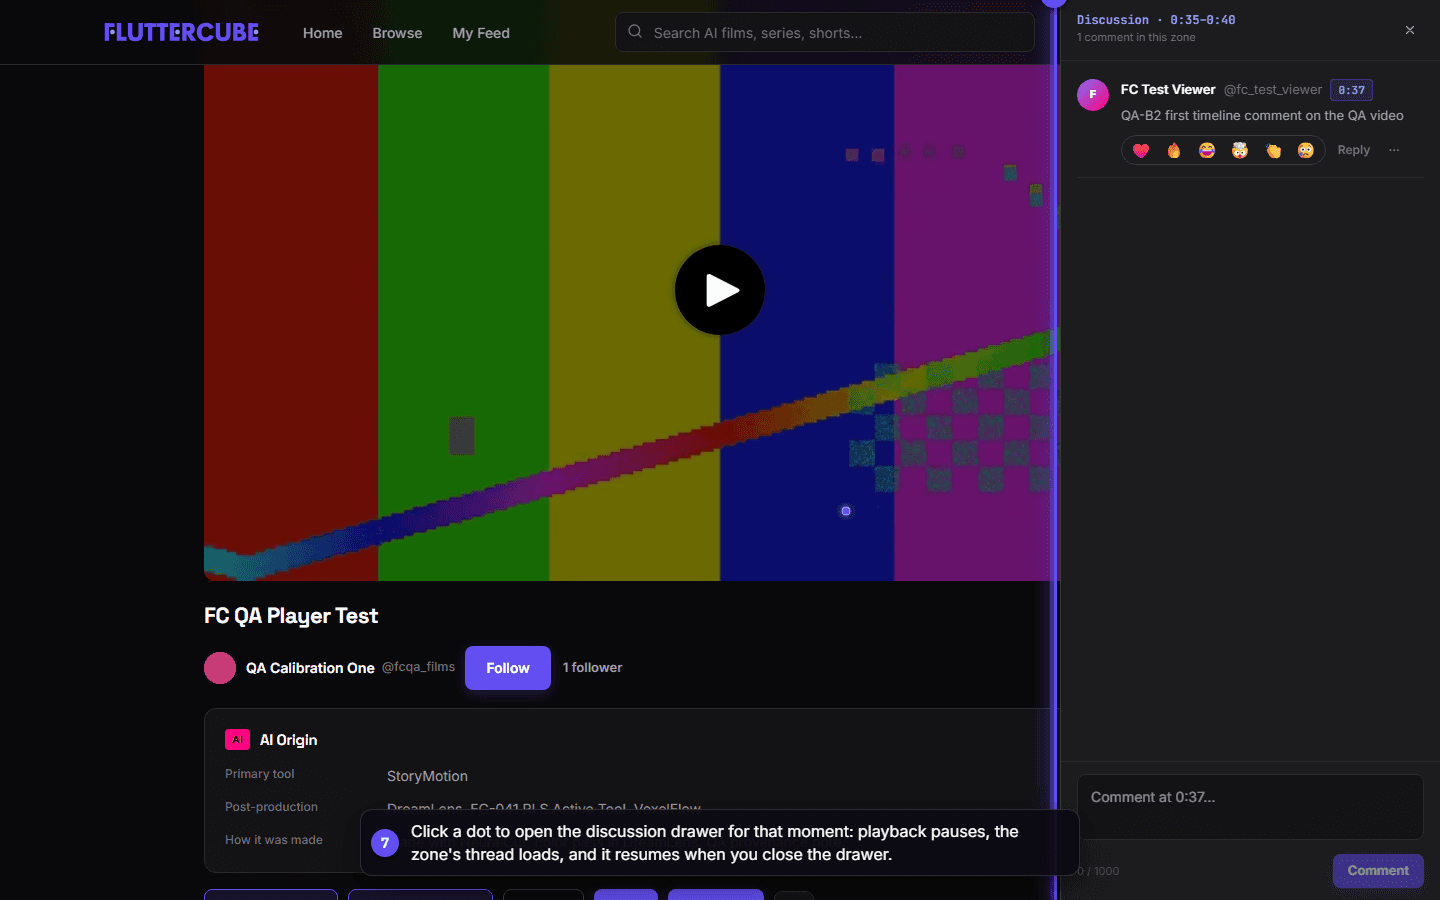1440x900 pixels.
Task: Click the '1 comment in this zone' text
Action: (1136, 38)
